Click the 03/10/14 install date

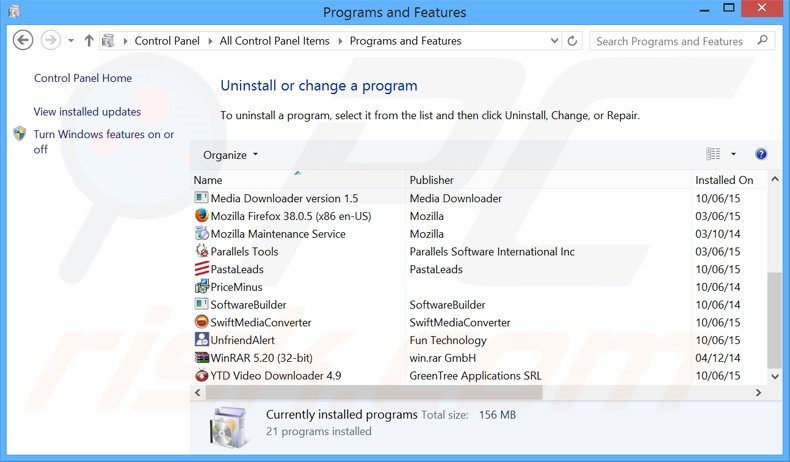[x=717, y=234]
